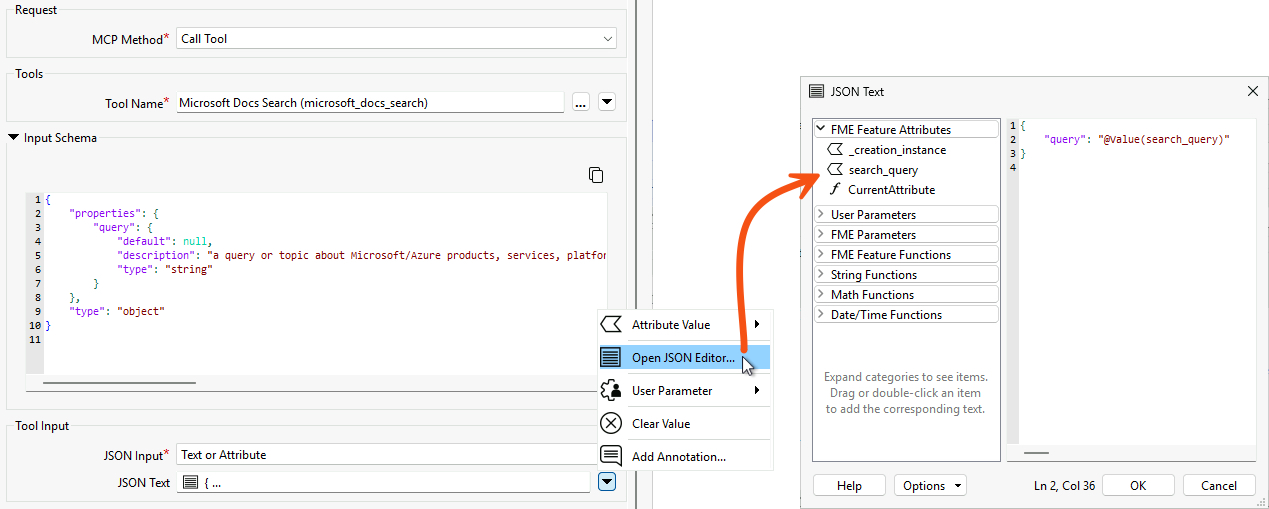Click the "type": "object" line in schema
The height and width of the screenshot is (509, 1269).
[116, 311]
